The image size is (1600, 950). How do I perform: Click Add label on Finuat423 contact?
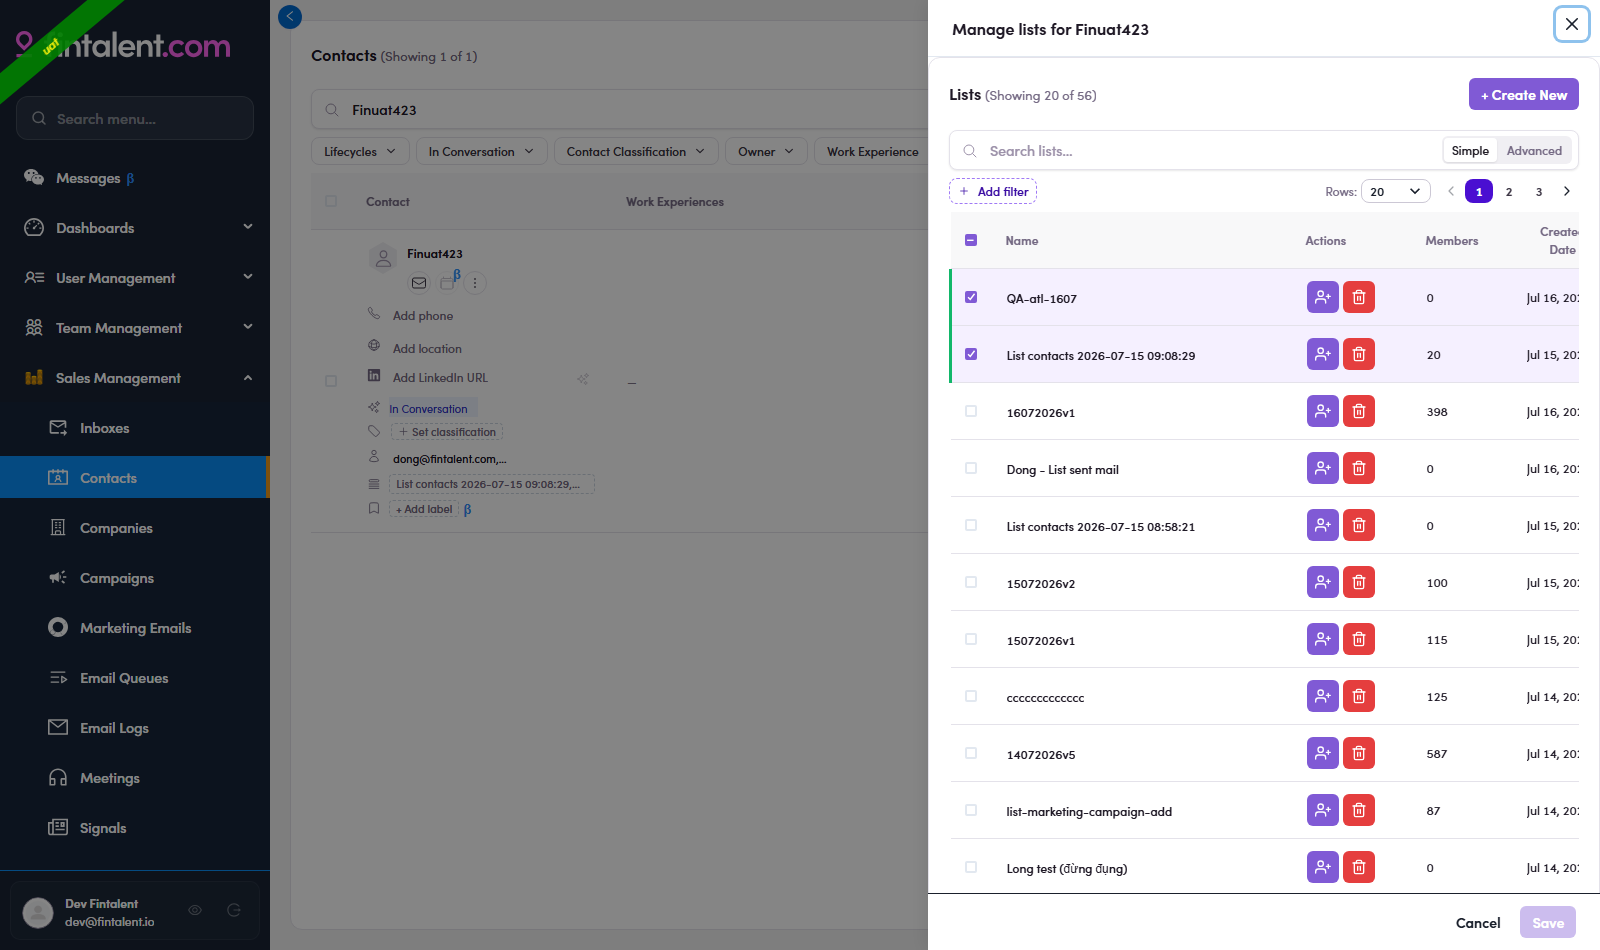click(x=424, y=509)
